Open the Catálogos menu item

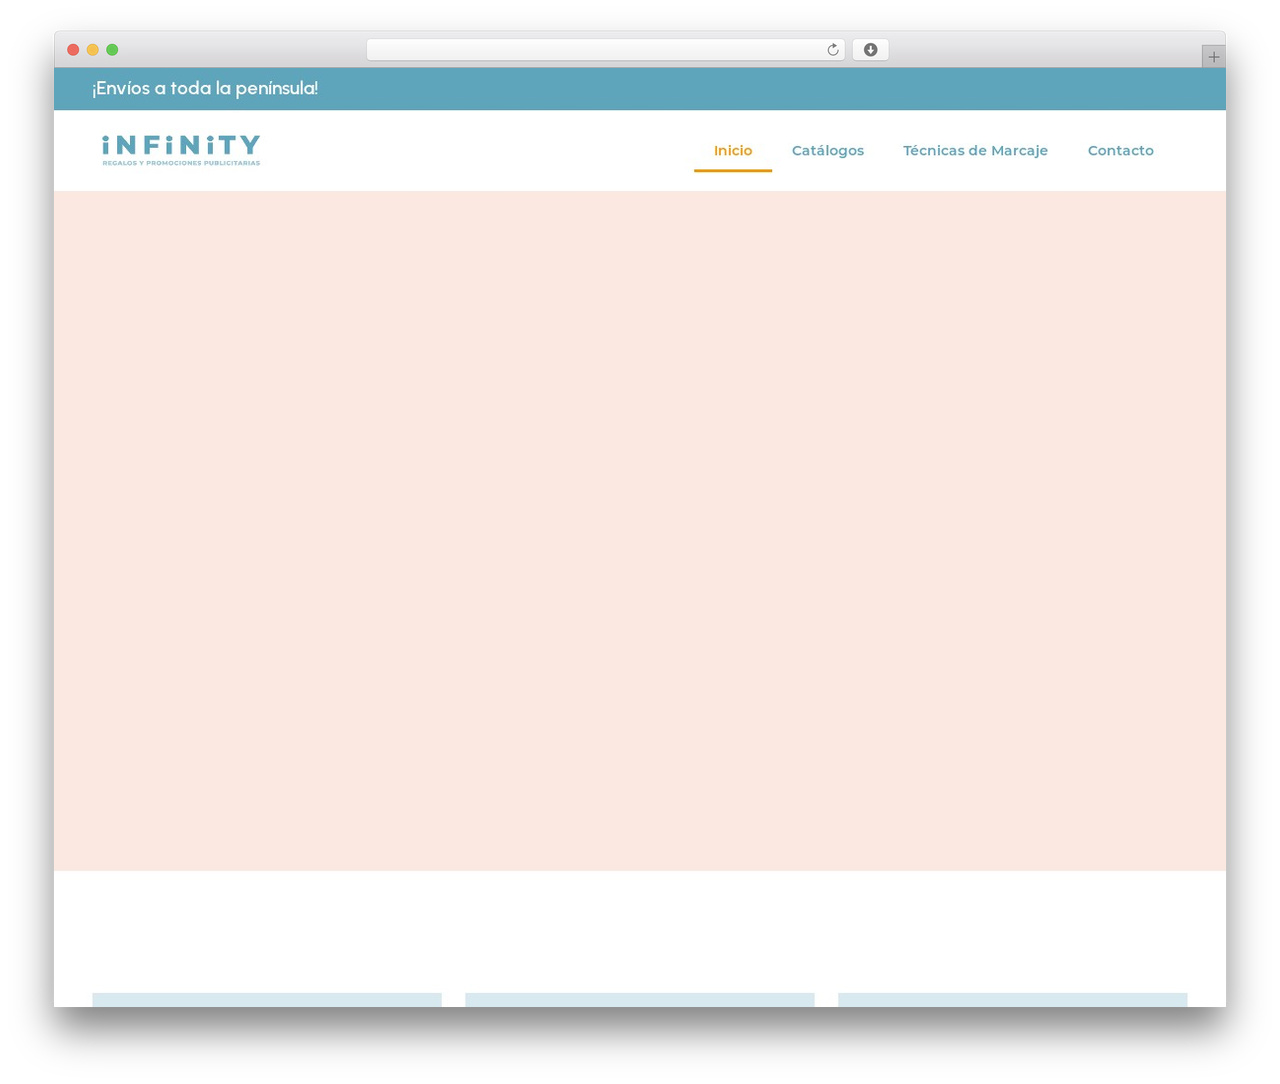[x=828, y=151]
